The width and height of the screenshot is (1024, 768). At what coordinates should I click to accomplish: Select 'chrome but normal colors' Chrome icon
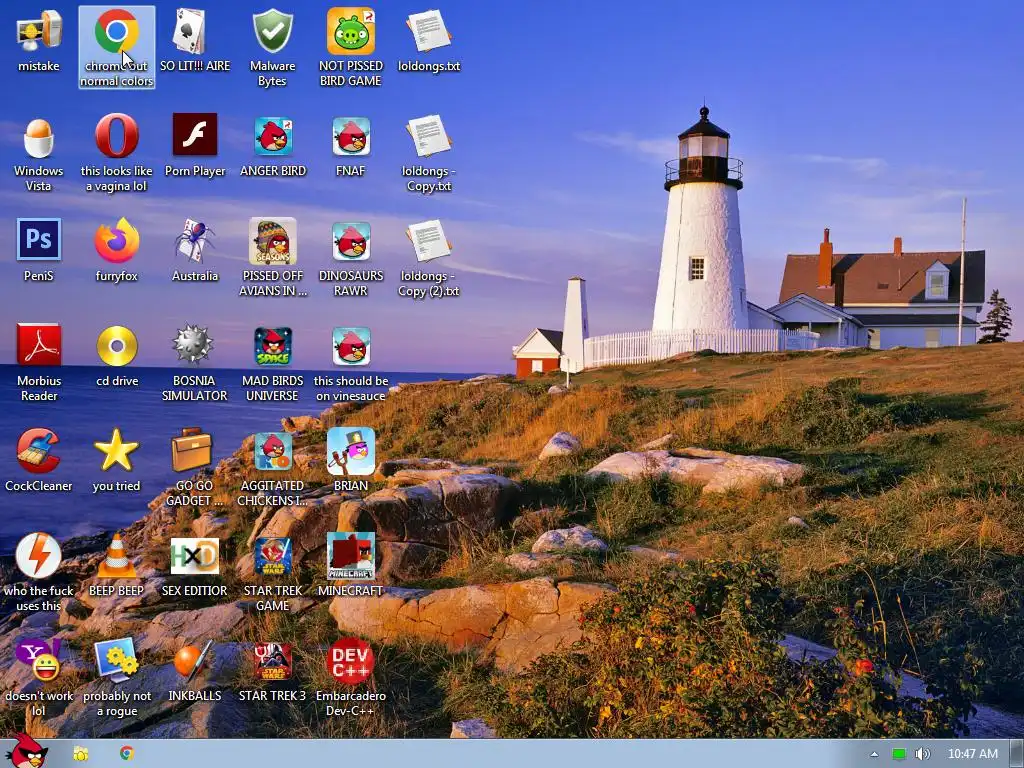[116, 31]
